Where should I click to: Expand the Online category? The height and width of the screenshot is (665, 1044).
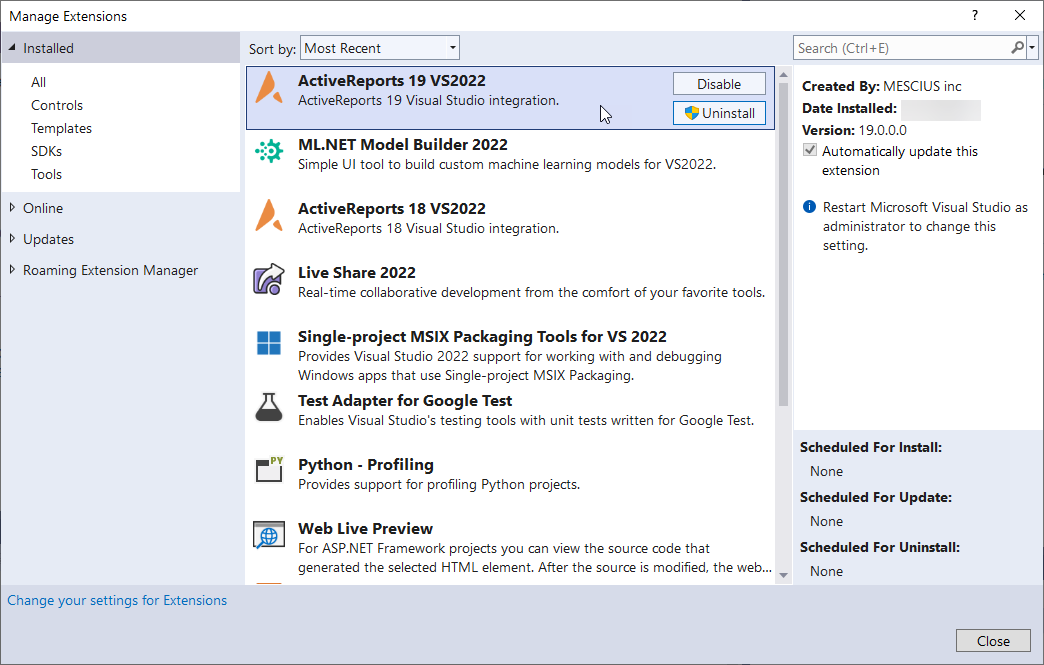click(x=12, y=208)
